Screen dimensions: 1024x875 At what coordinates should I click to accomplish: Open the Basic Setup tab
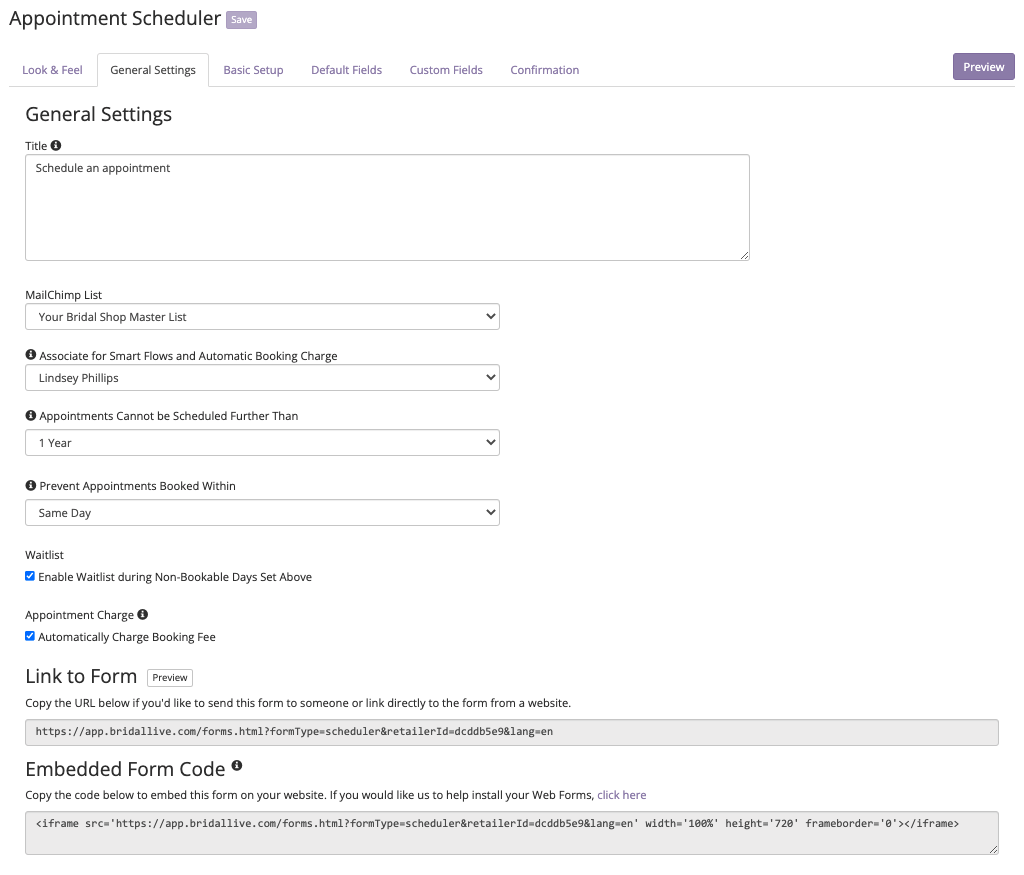[253, 70]
